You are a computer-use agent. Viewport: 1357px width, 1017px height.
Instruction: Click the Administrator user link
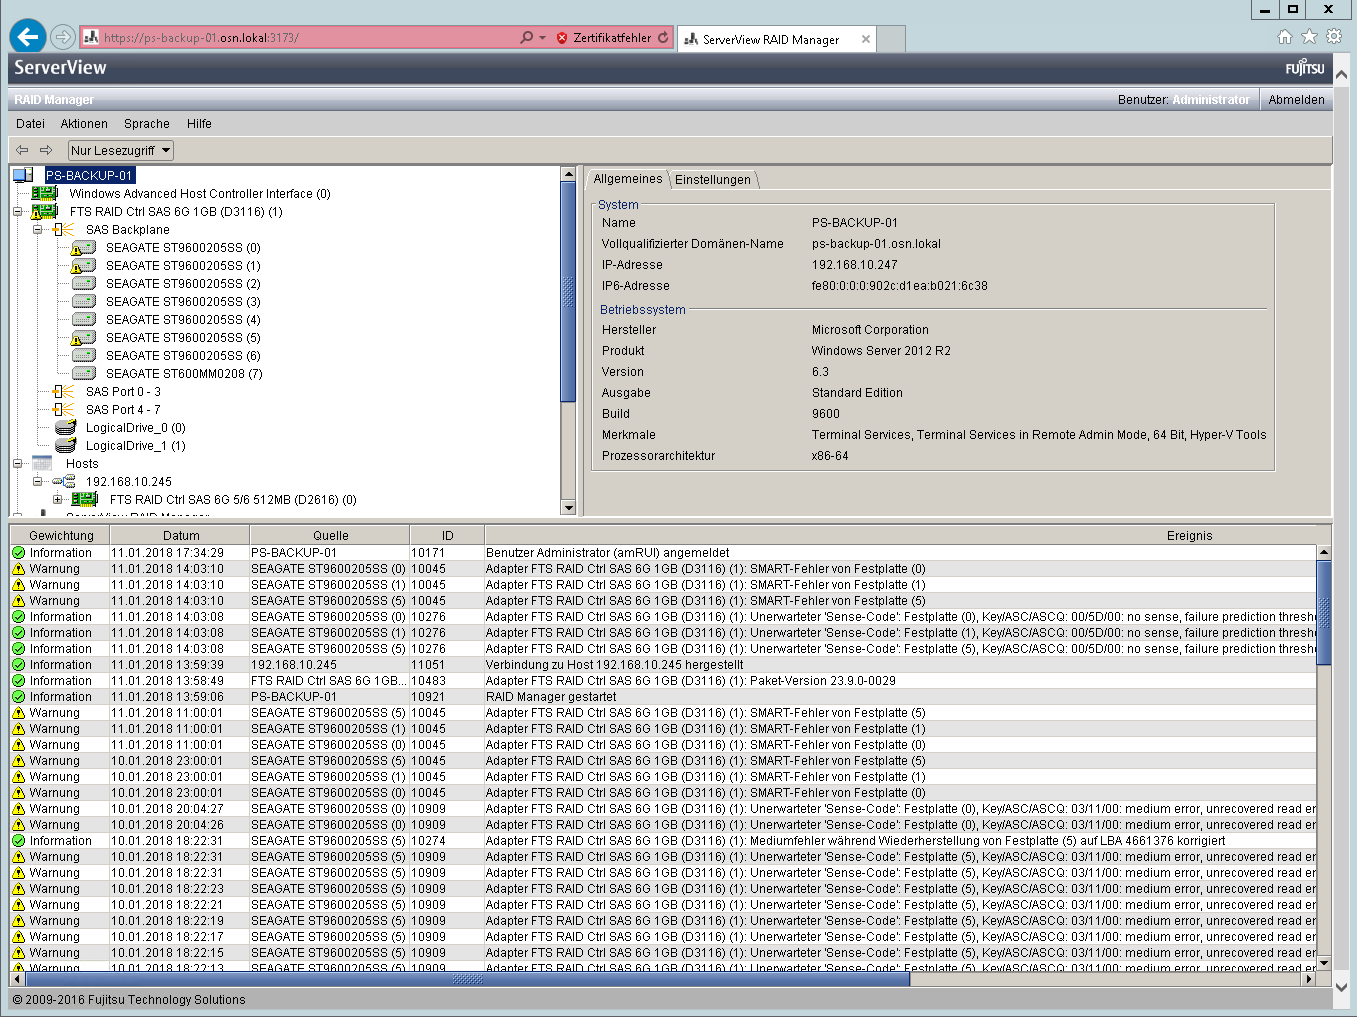coord(1210,100)
